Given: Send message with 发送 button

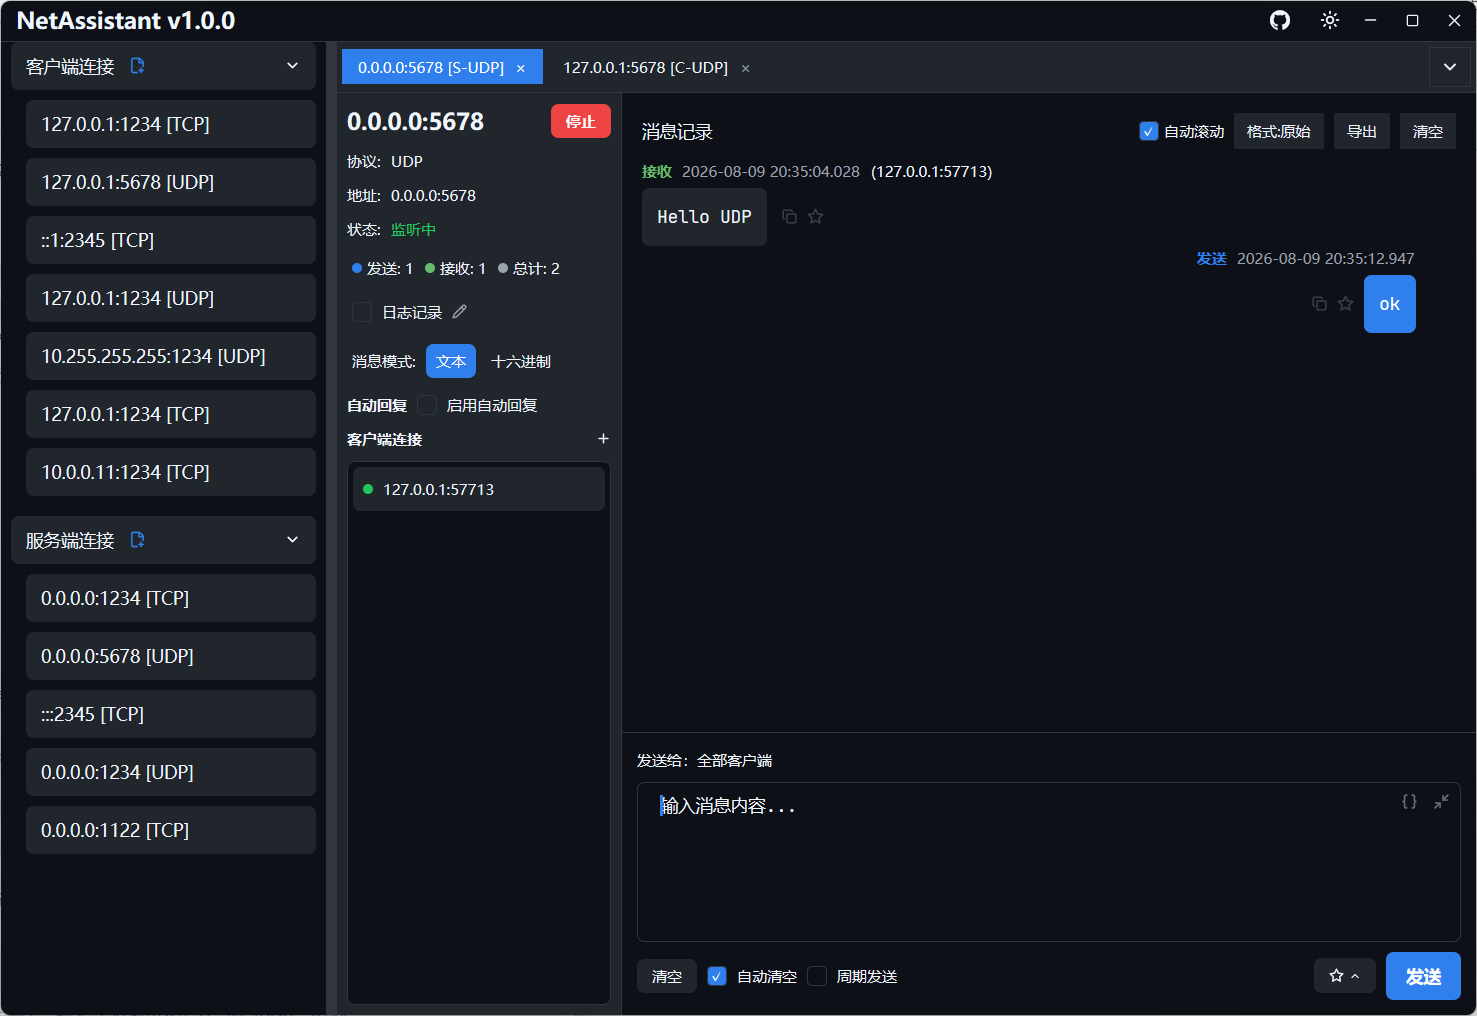Looking at the screenshot, I should pyautogui.click(x=1423, y=976).
